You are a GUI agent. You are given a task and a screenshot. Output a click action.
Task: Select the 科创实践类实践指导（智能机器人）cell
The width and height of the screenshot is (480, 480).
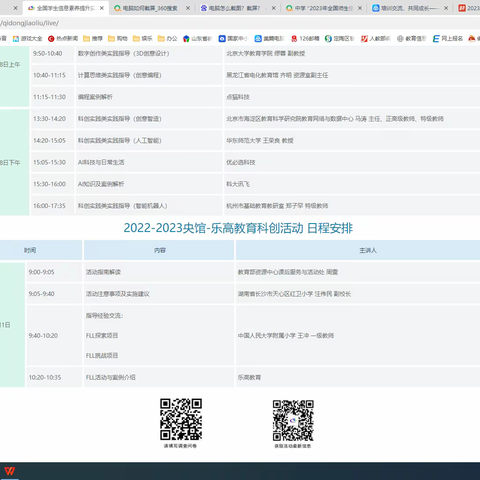[149, 206]
